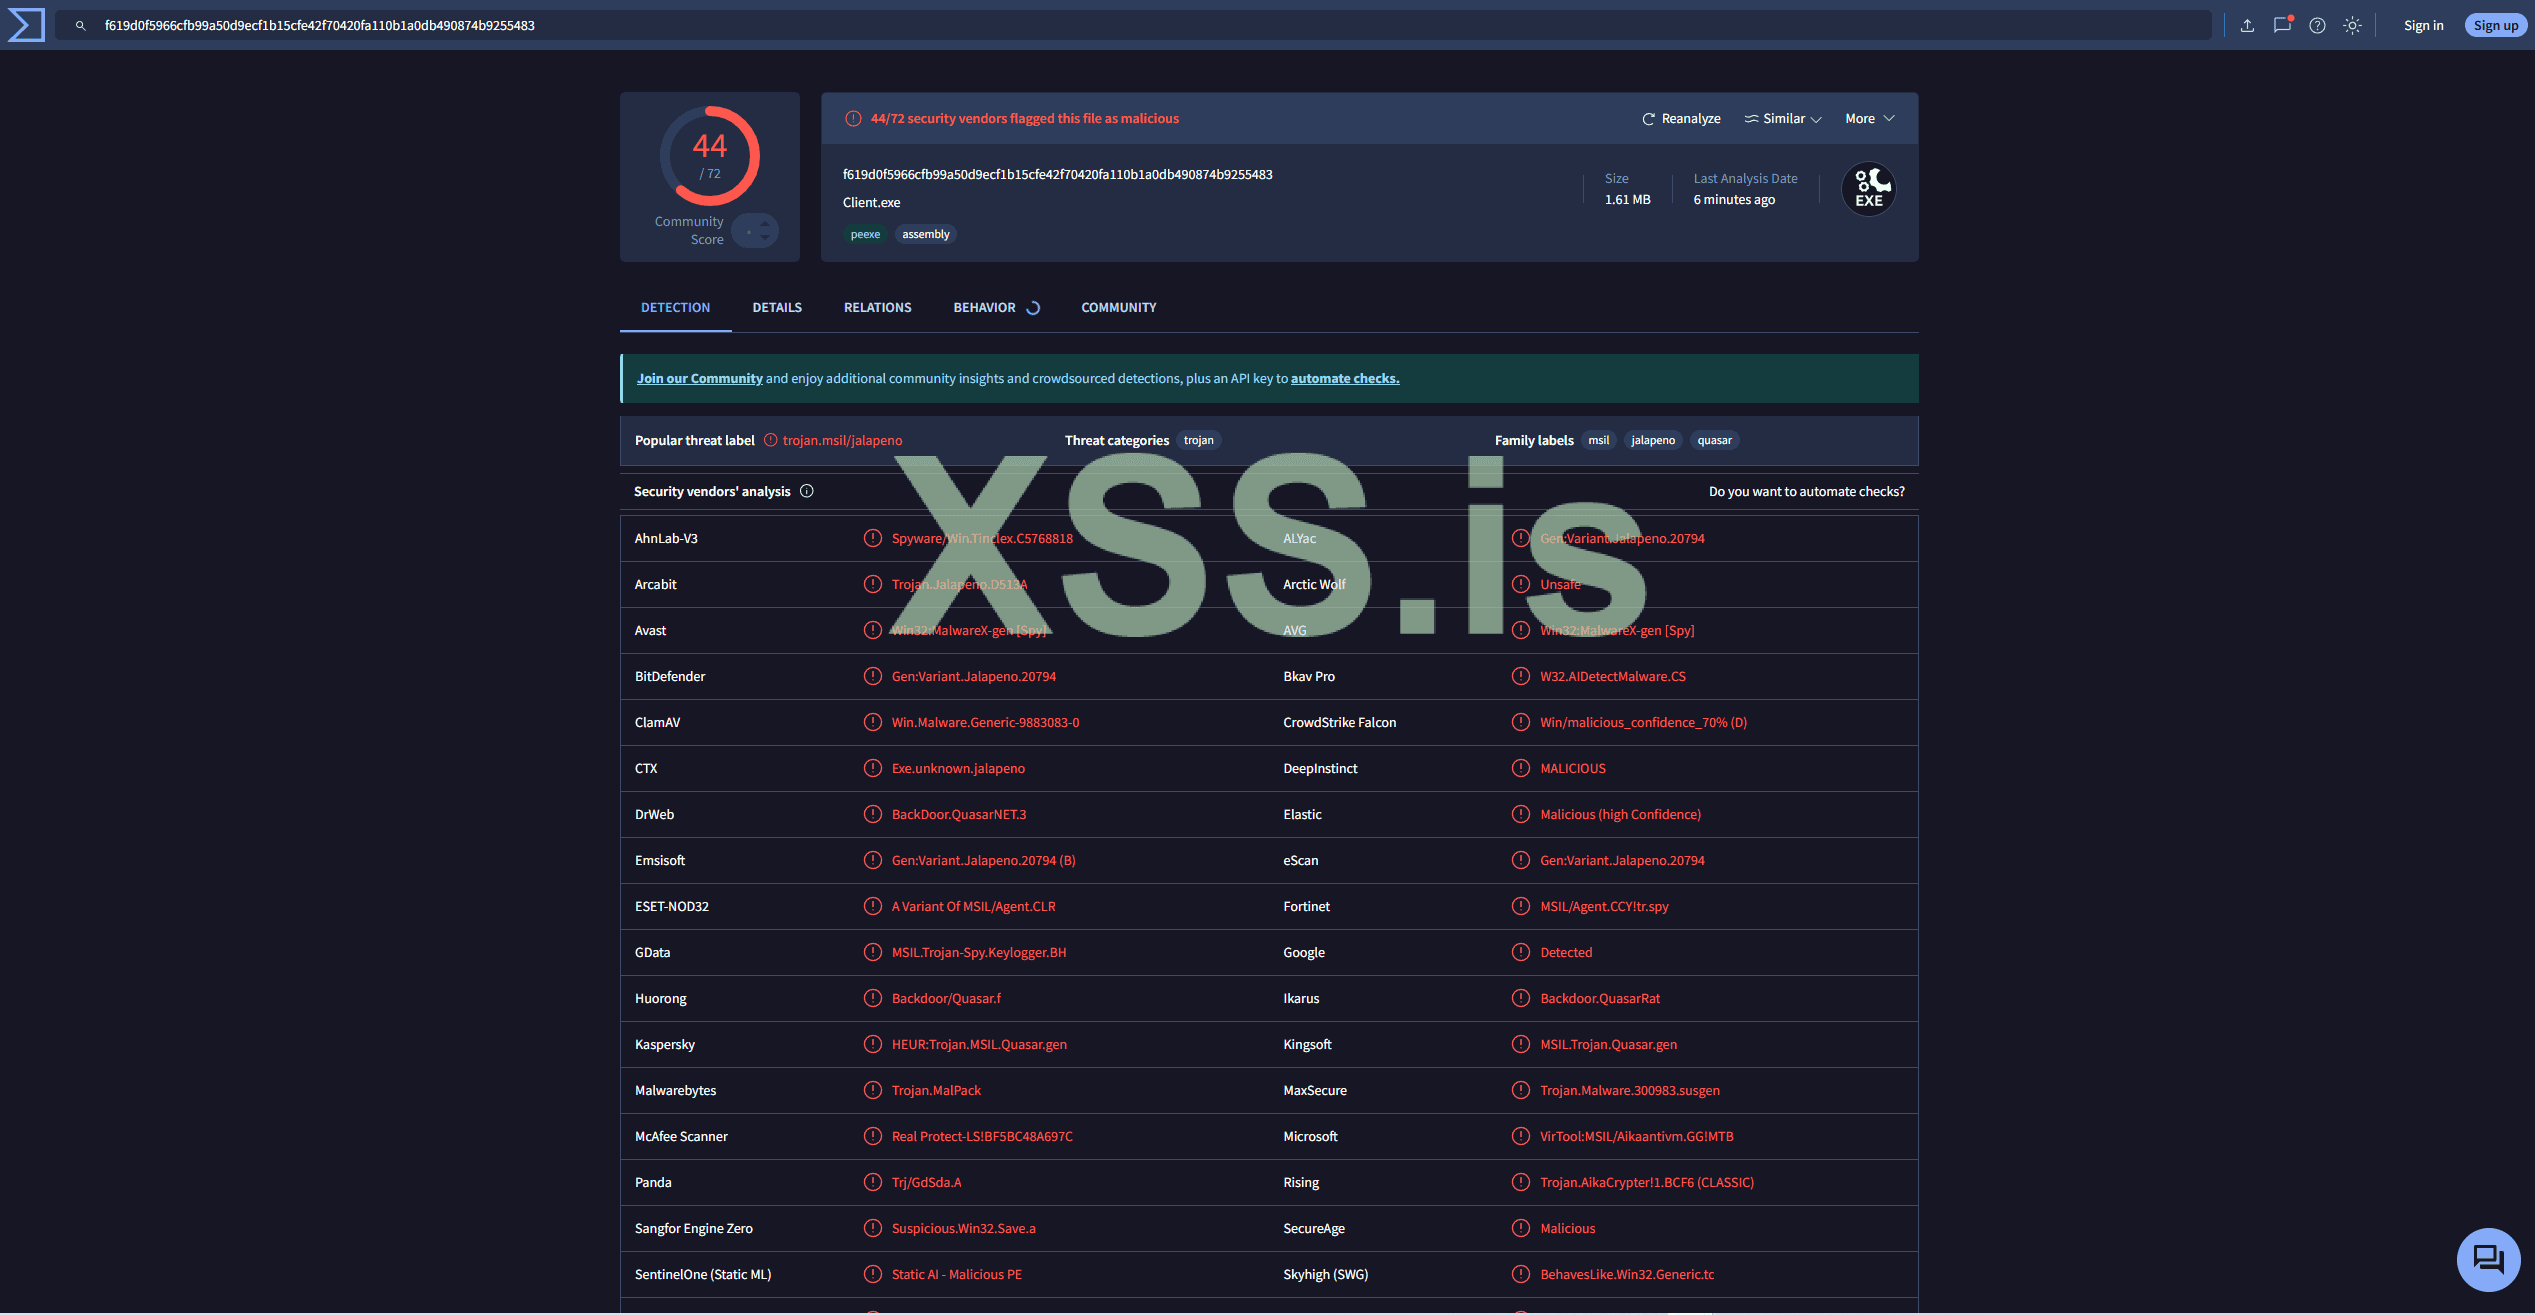Click the search magnifier icon

coord(80,25)
